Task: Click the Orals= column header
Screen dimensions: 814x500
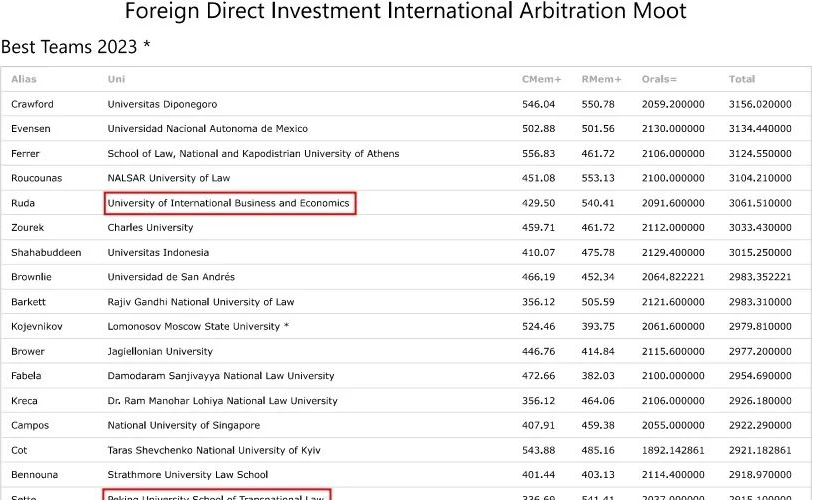Action: click(659, 79)
